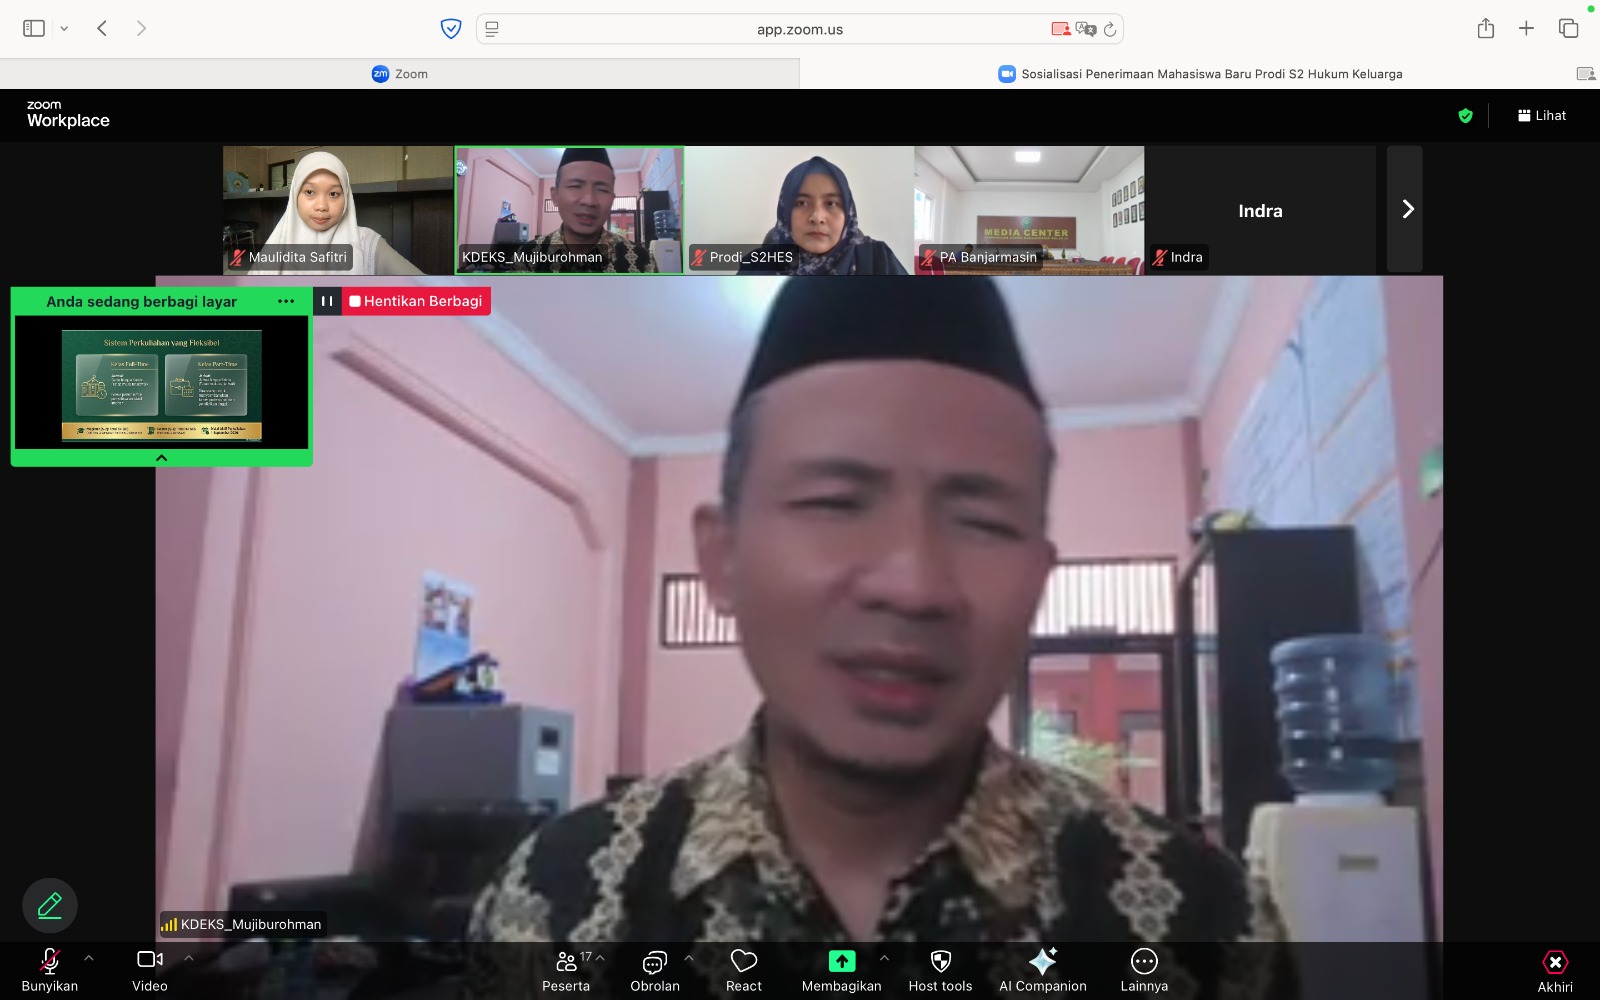Launch AI Companion
The width and height of the screenshot is (1600, 1000).
click(x=1043, y=970)
